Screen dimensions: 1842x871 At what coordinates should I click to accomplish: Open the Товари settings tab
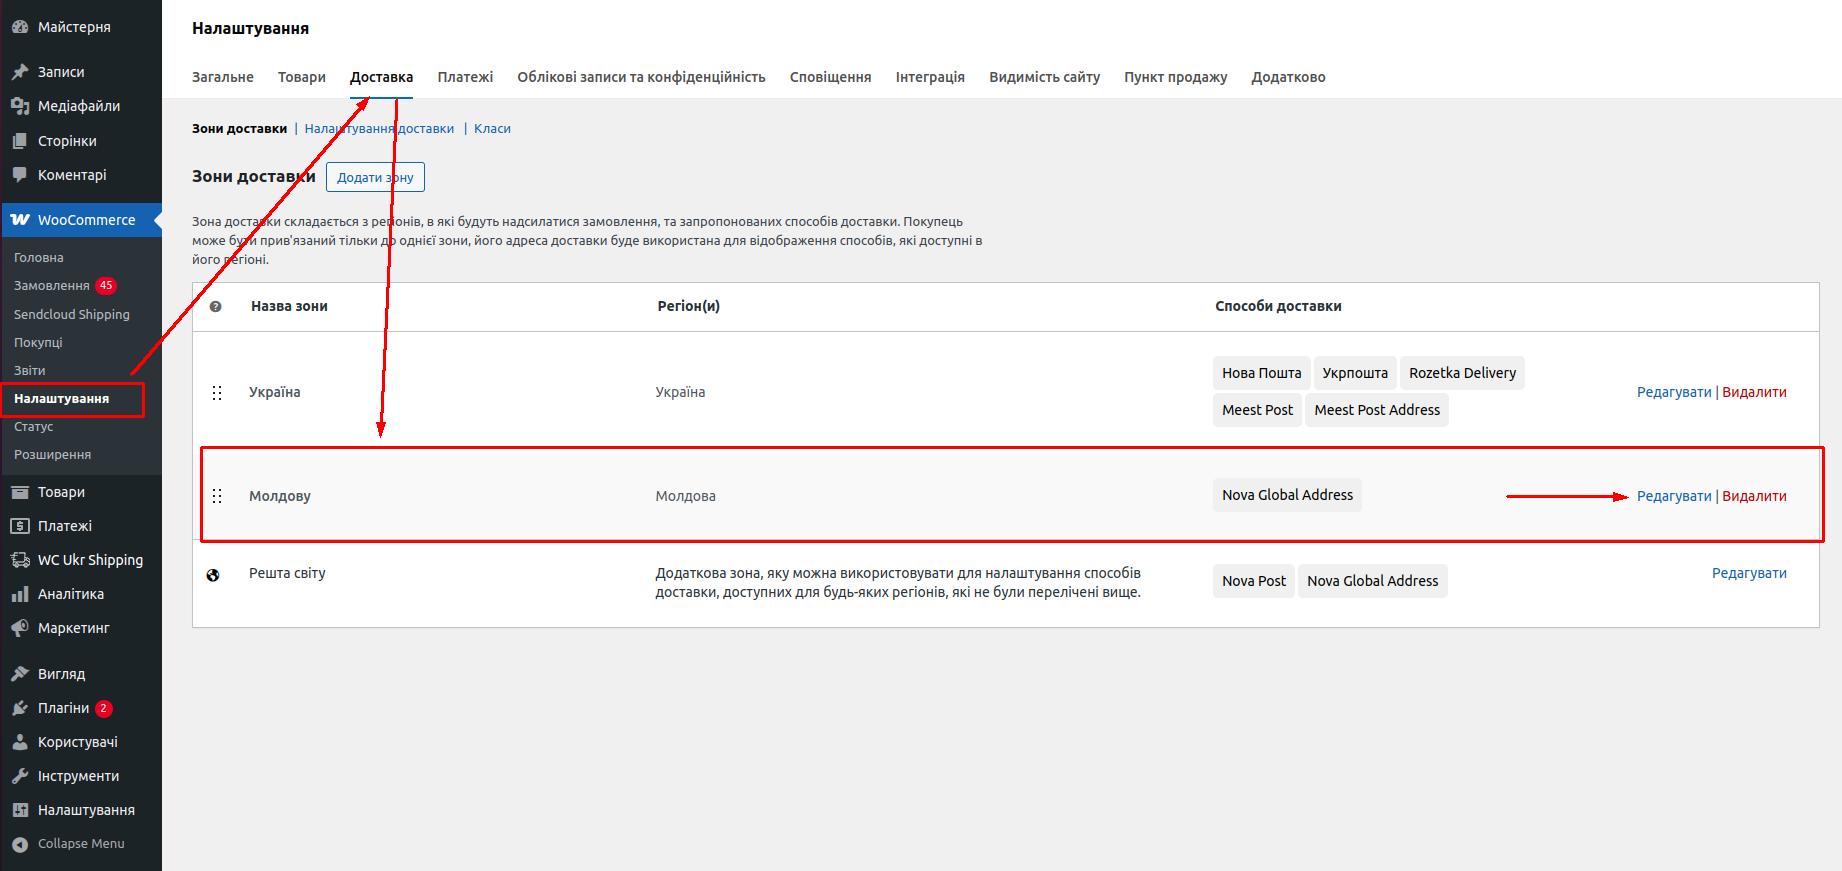tap(301, 77)
